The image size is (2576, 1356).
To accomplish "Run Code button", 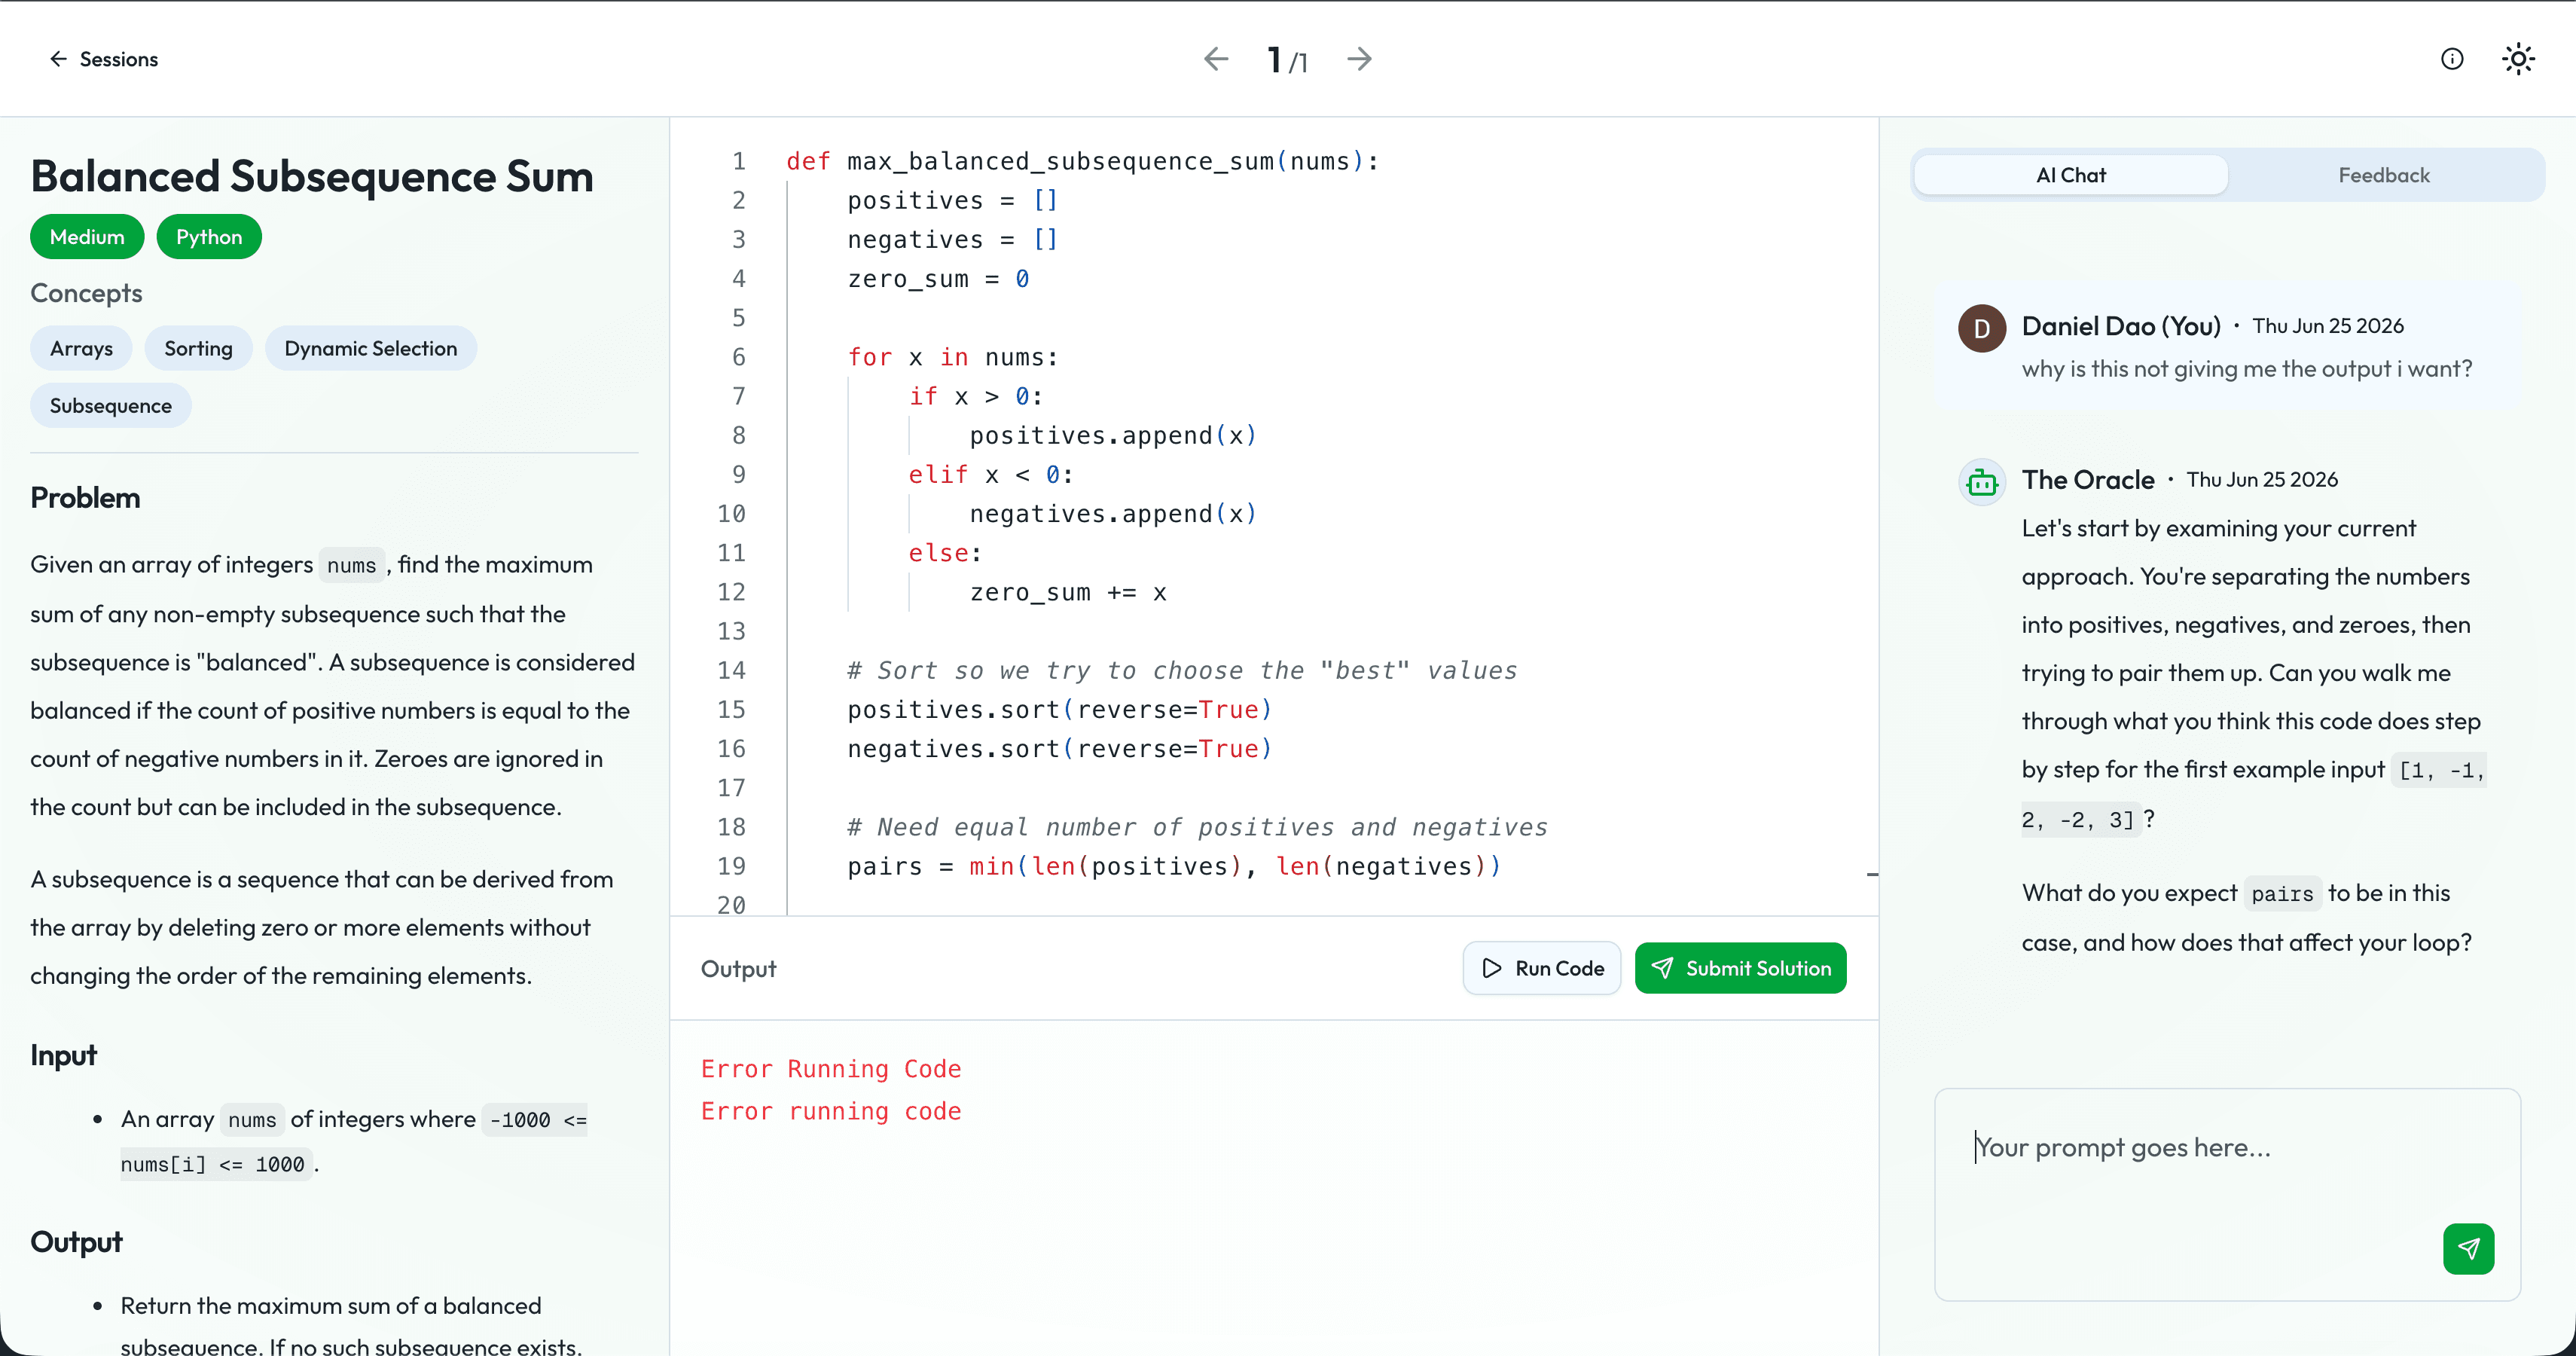I will [x=1542, y=968].
